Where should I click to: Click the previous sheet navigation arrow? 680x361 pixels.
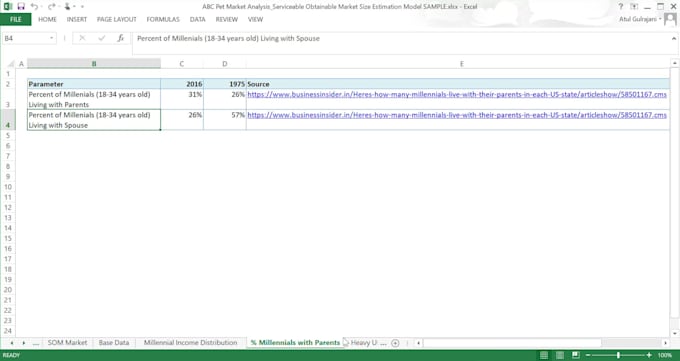[12, 343]
